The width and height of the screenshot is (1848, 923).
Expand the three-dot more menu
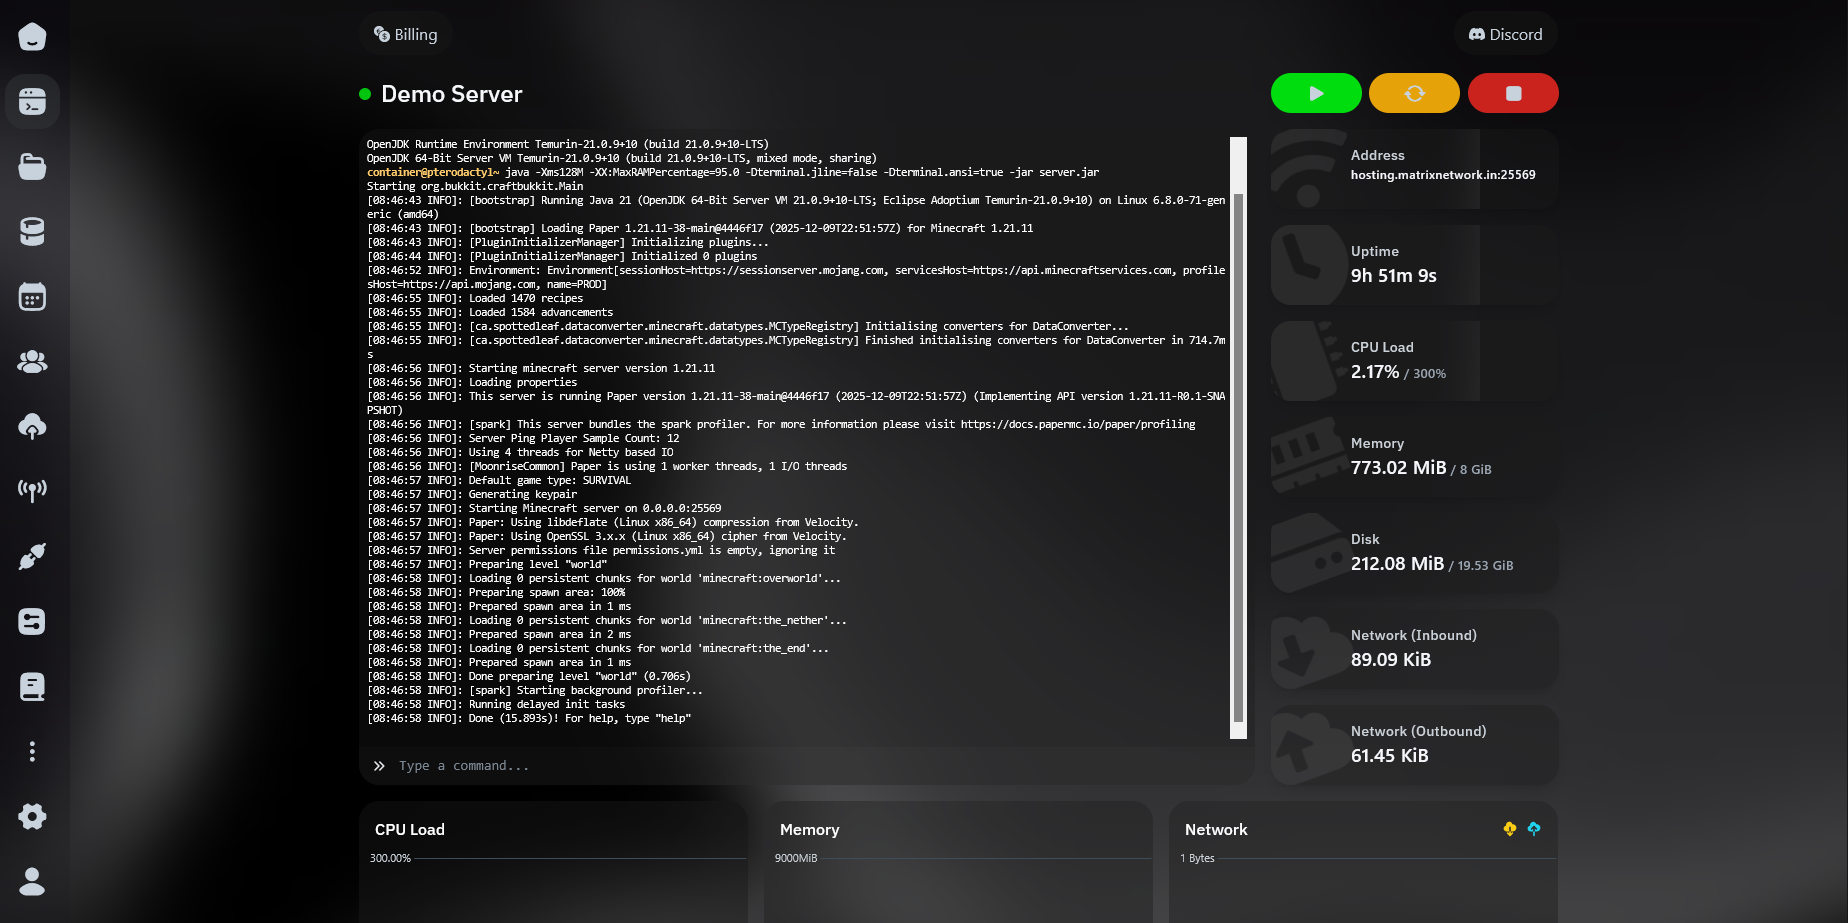(x=32, y=751)
